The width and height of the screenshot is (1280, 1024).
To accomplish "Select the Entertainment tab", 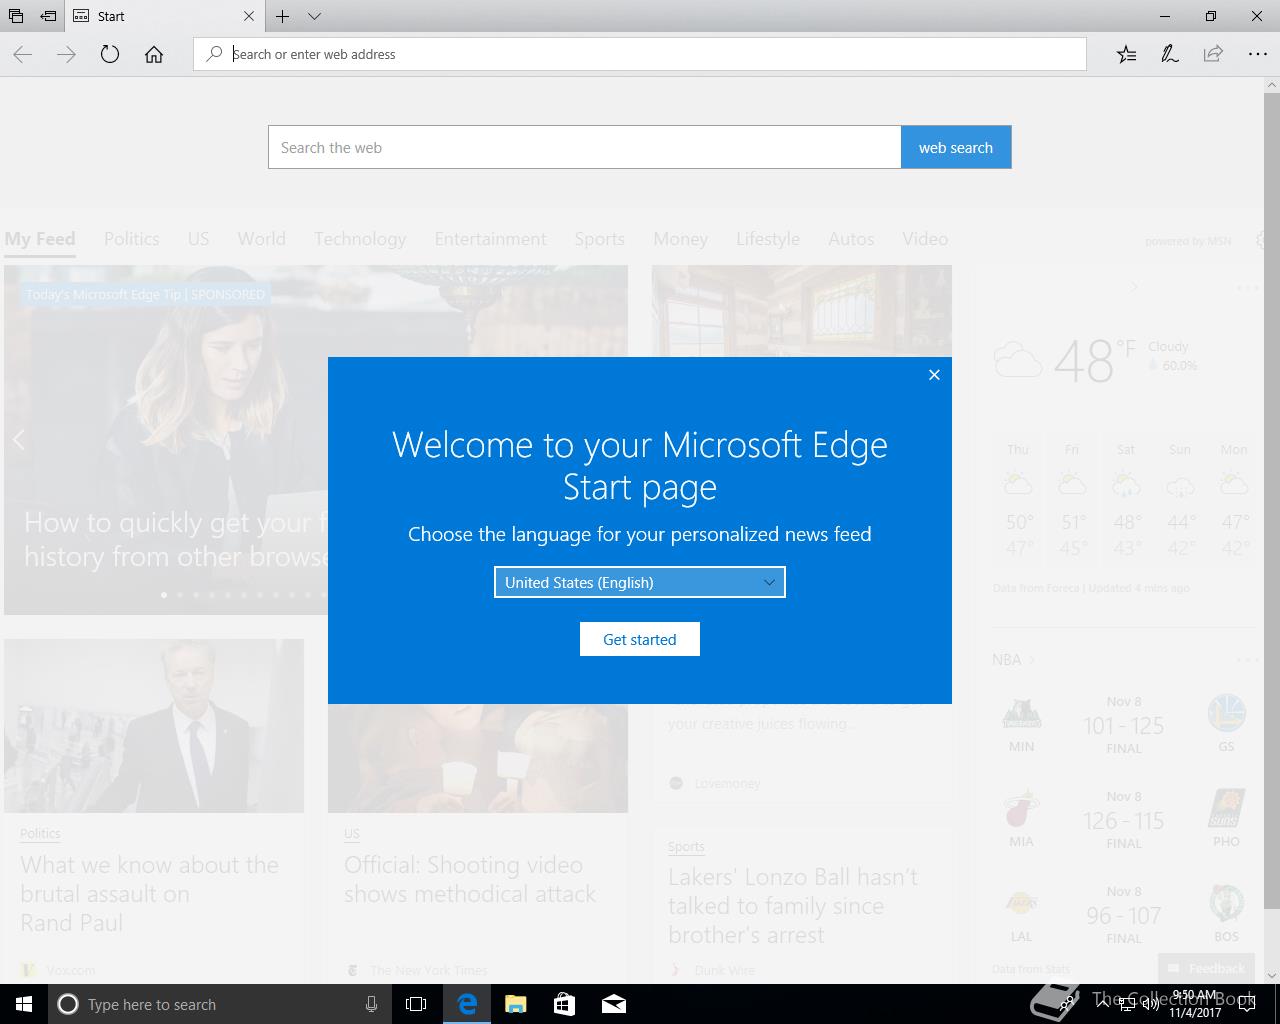I will (490, 239).
